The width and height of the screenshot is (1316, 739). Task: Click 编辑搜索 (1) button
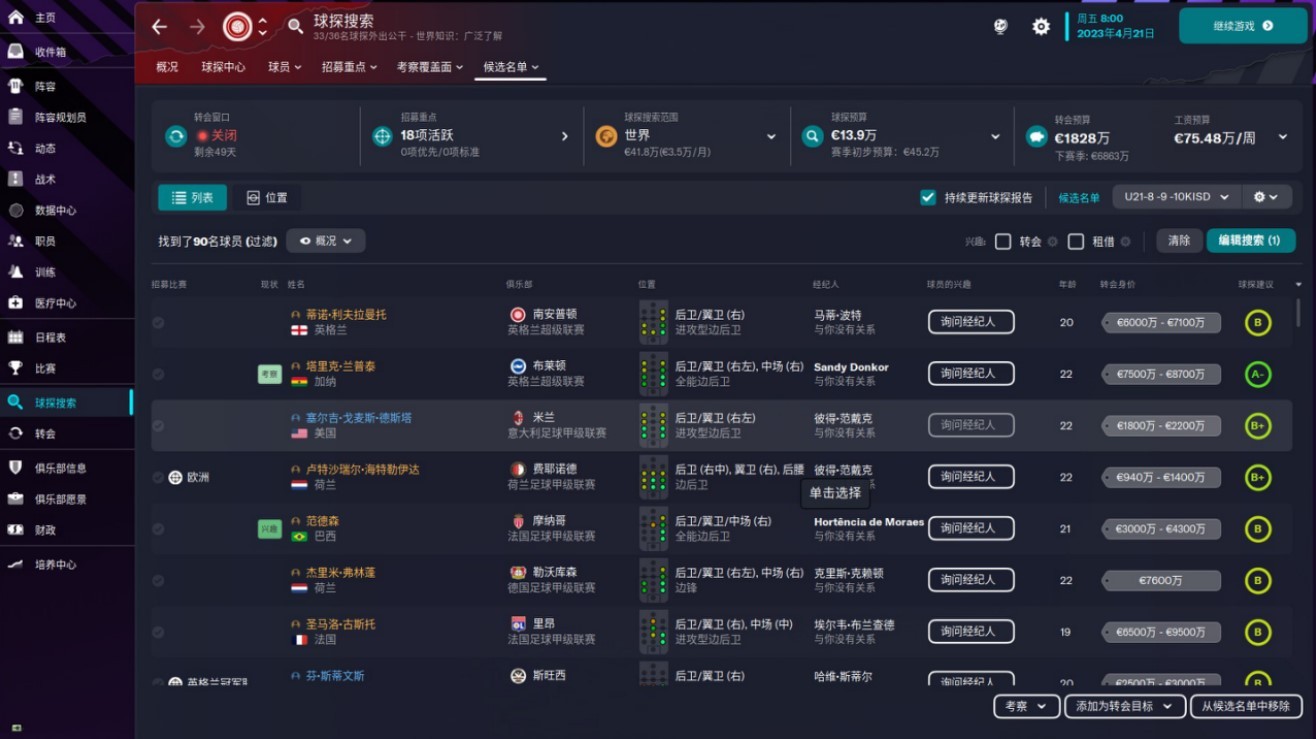click(1250, 241)
